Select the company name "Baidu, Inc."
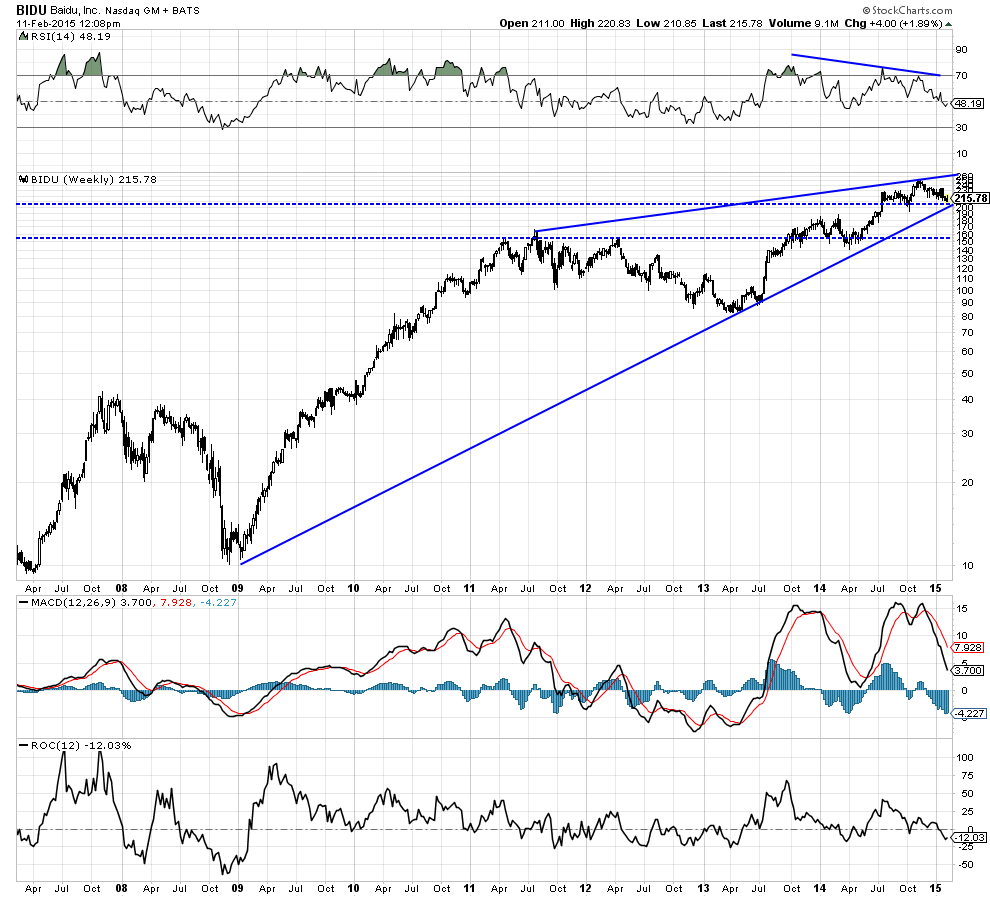Viewport: 990px width, 897px height. click(x=75, y=11)
